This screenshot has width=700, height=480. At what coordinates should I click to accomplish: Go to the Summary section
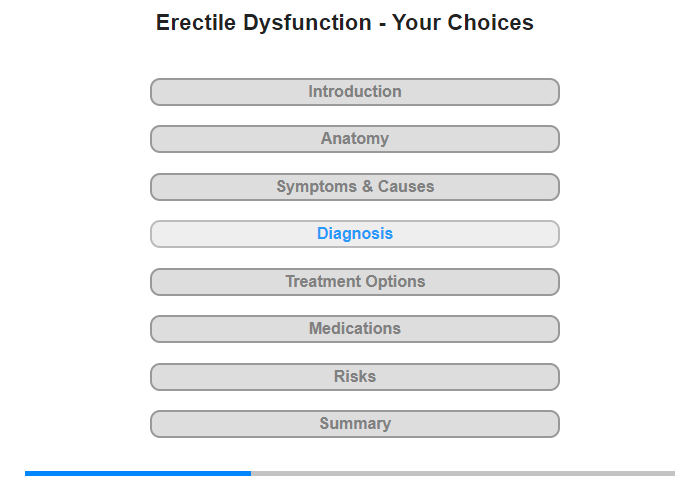click(354, 424)
